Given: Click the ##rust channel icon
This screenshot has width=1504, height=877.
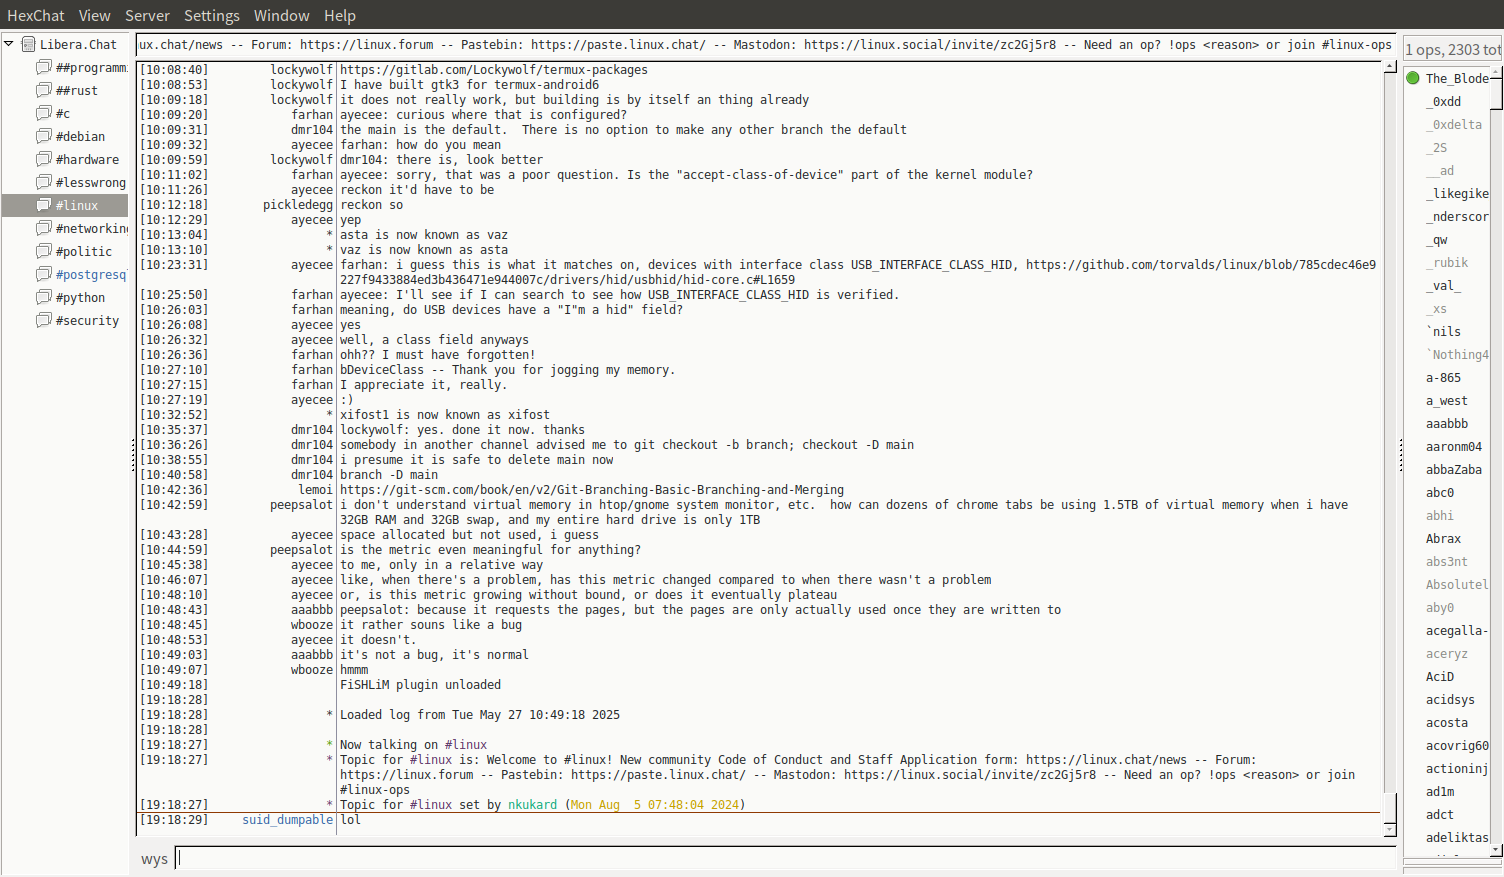Looking at the screenshot, I should (x=44, y=90).
